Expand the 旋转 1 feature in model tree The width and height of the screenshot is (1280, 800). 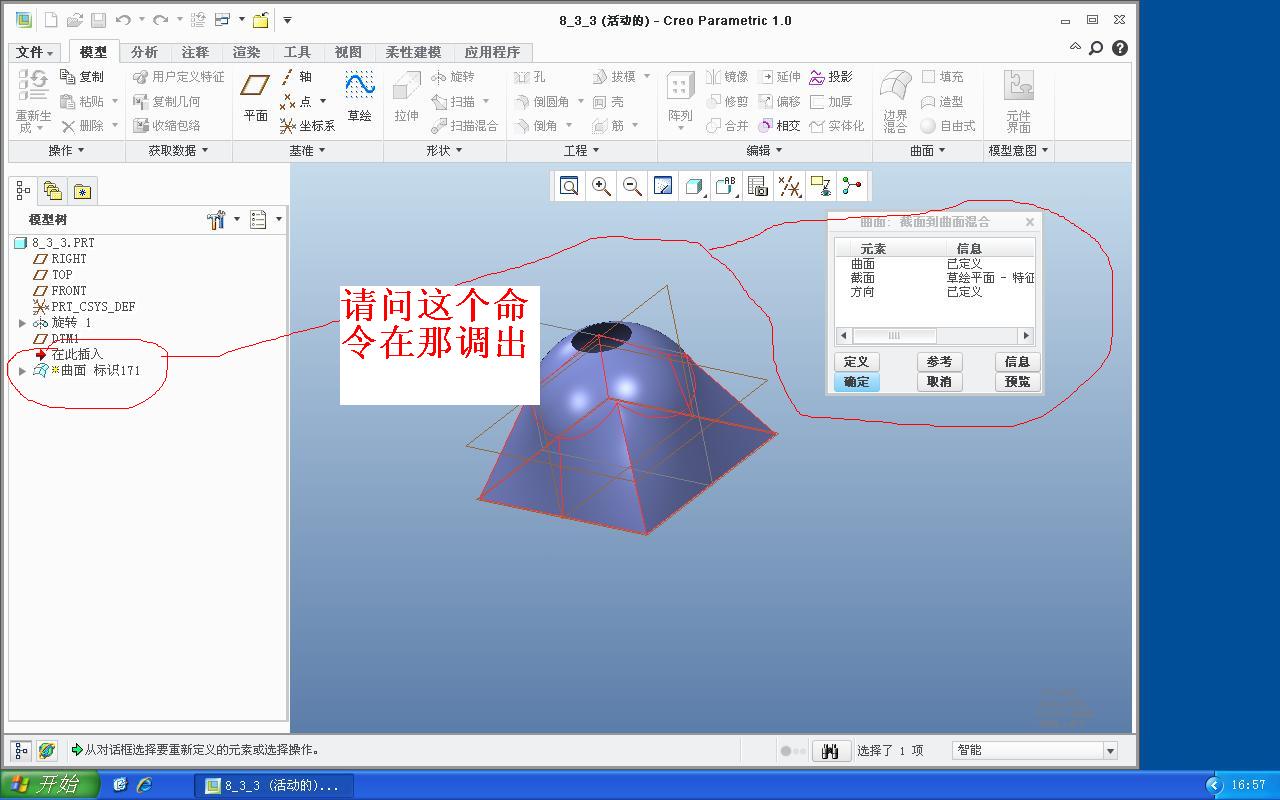(23, 323)
